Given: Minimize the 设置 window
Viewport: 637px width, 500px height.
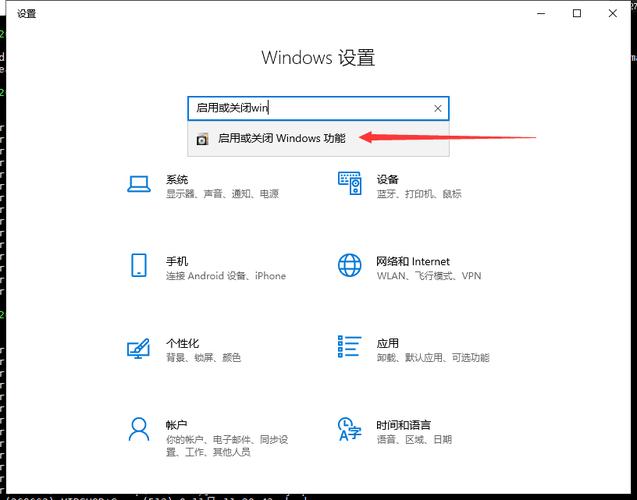Looking at the screenshot, I should (x=541, y=13).
